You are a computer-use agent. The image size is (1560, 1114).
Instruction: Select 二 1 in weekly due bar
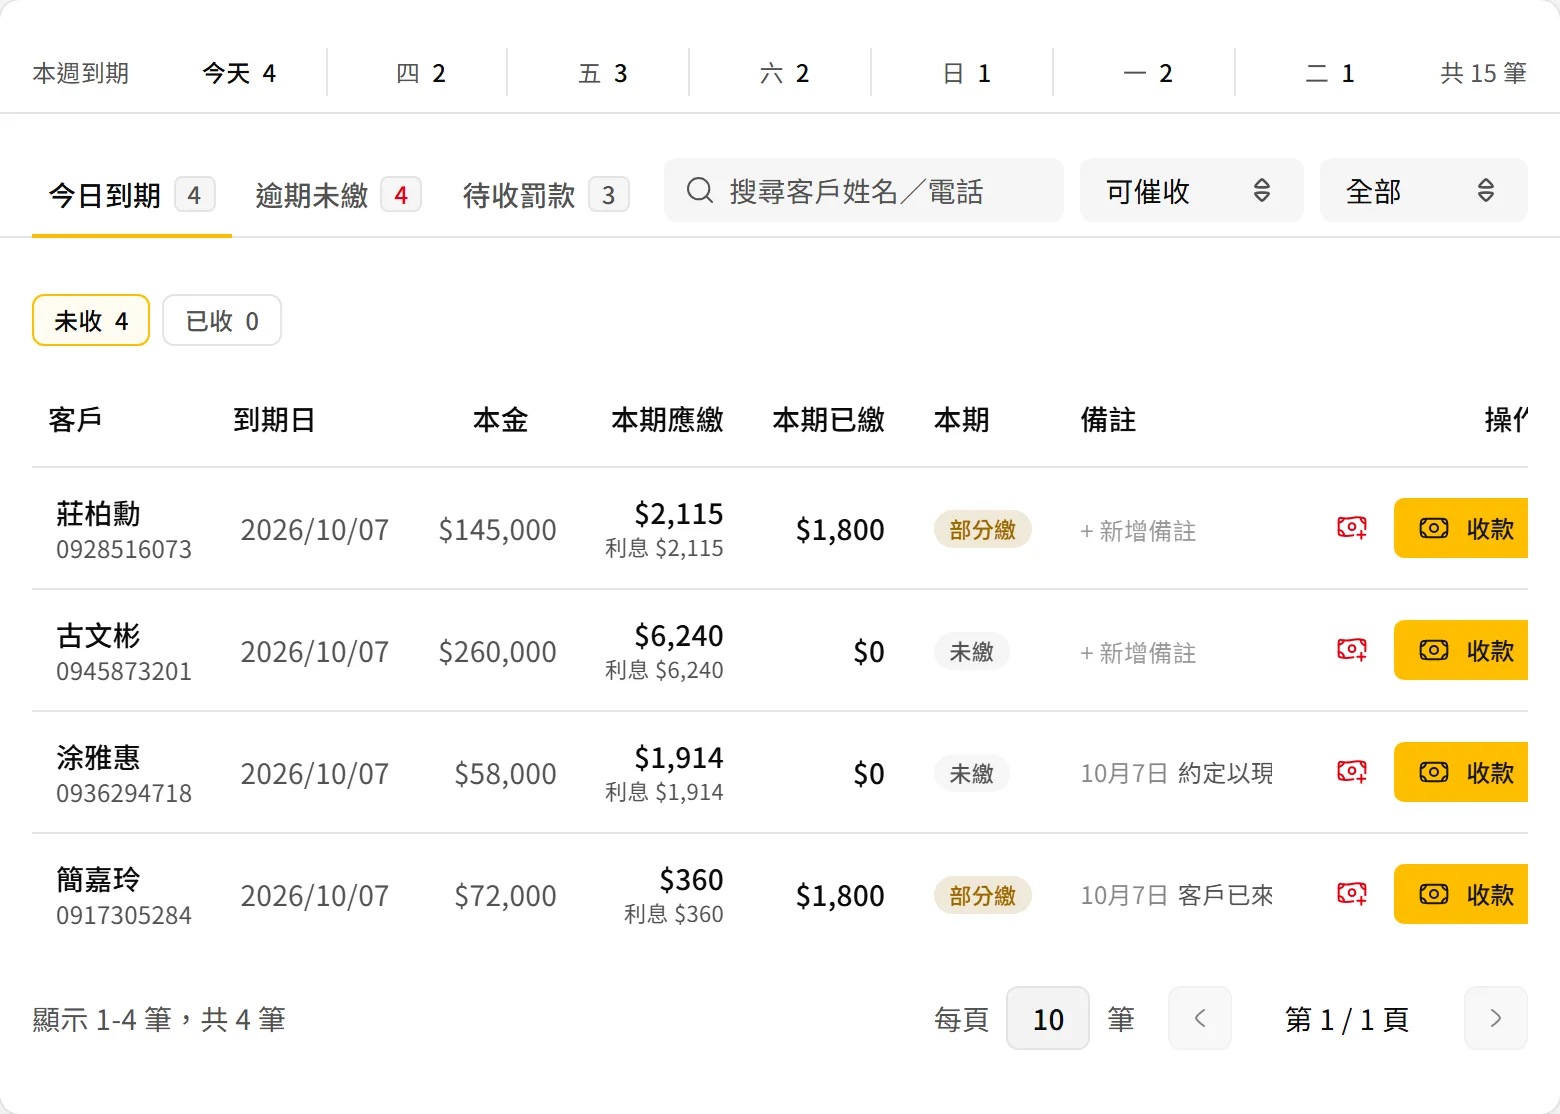click(x=1330, y=73)
